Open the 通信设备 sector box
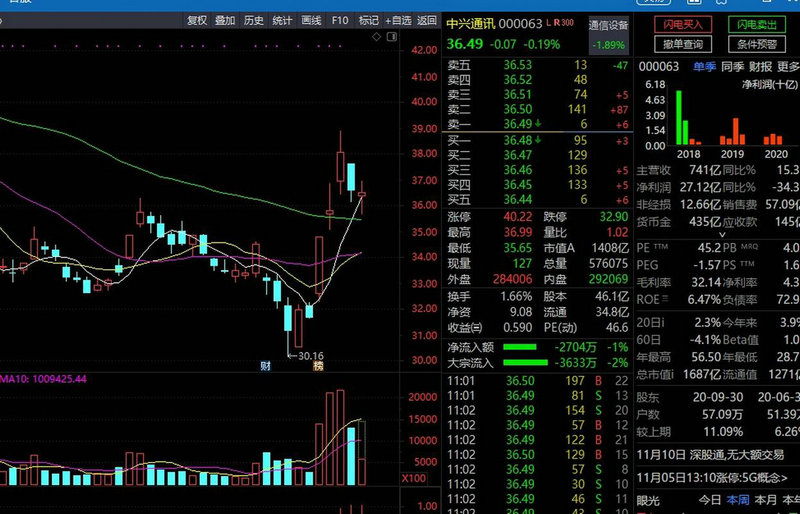Screen dimensions: 800x514 tap(608, 35)
